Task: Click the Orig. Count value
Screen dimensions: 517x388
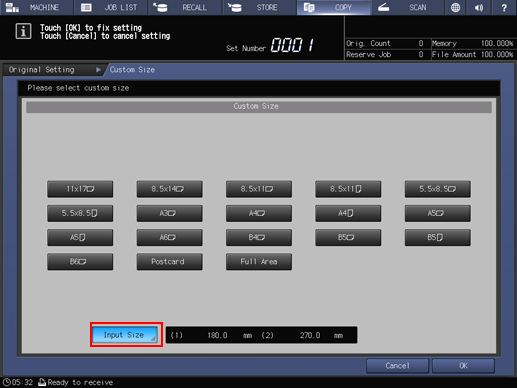Action: (421, 43)
